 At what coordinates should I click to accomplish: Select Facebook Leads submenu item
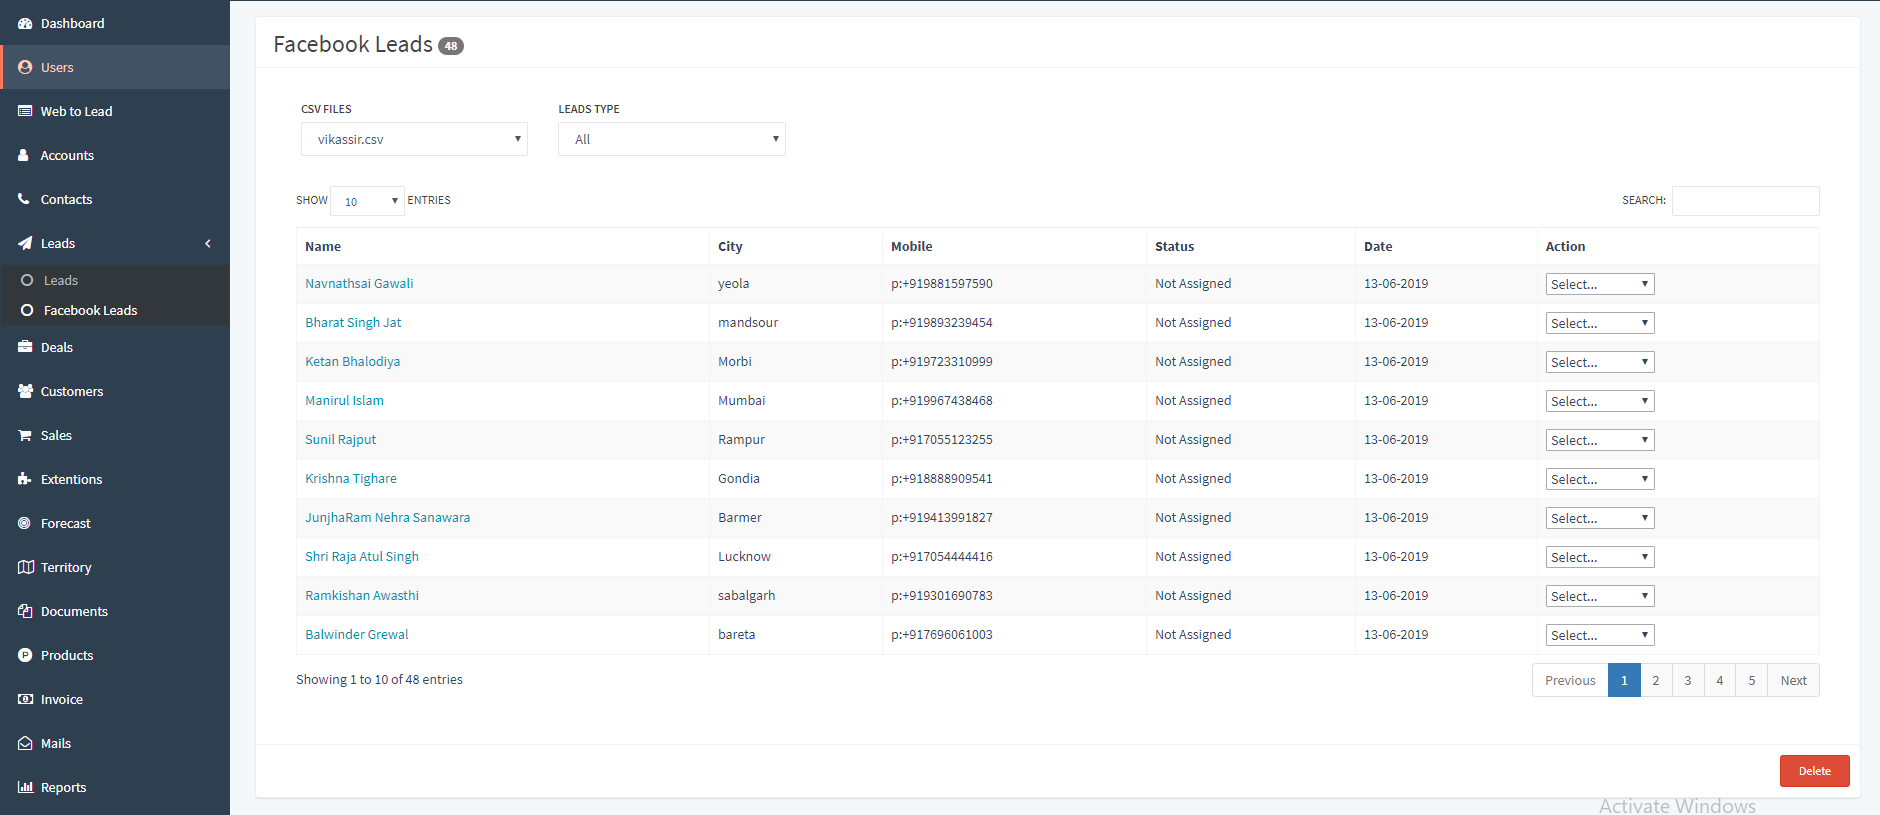pos(115,310)
